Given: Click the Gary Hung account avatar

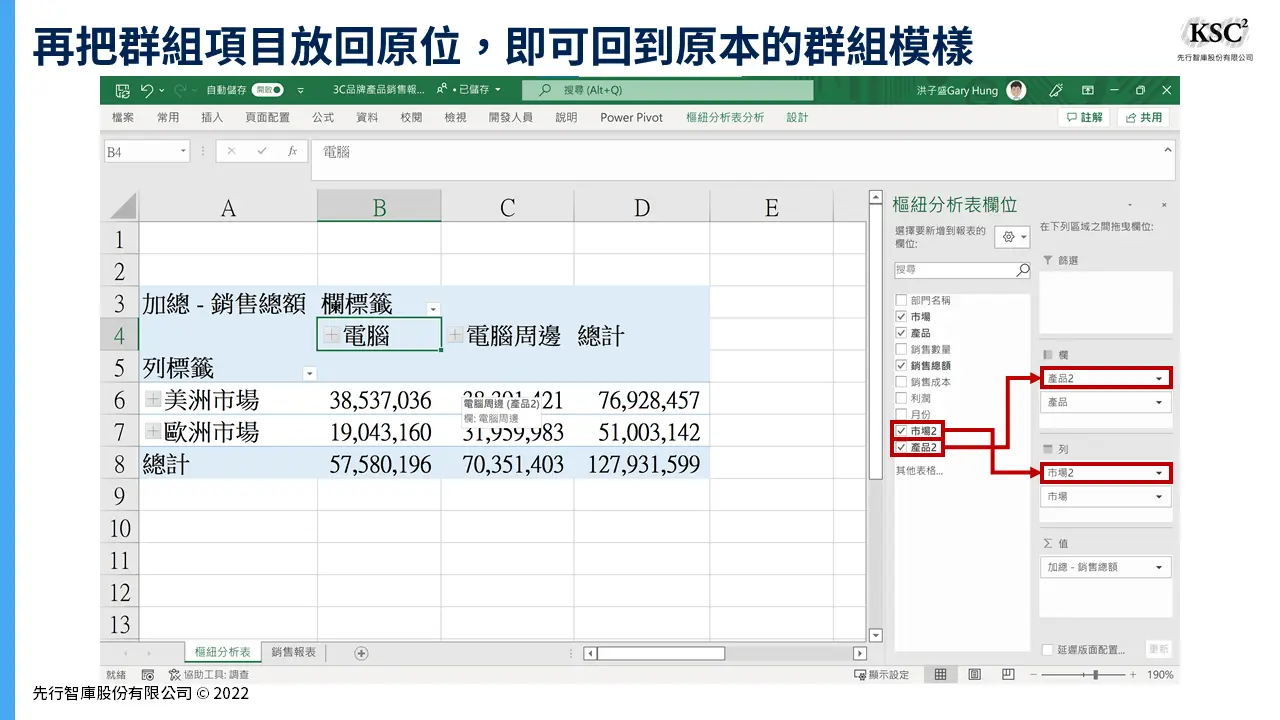Looking at the screenshot, I should click(1016, 90).
